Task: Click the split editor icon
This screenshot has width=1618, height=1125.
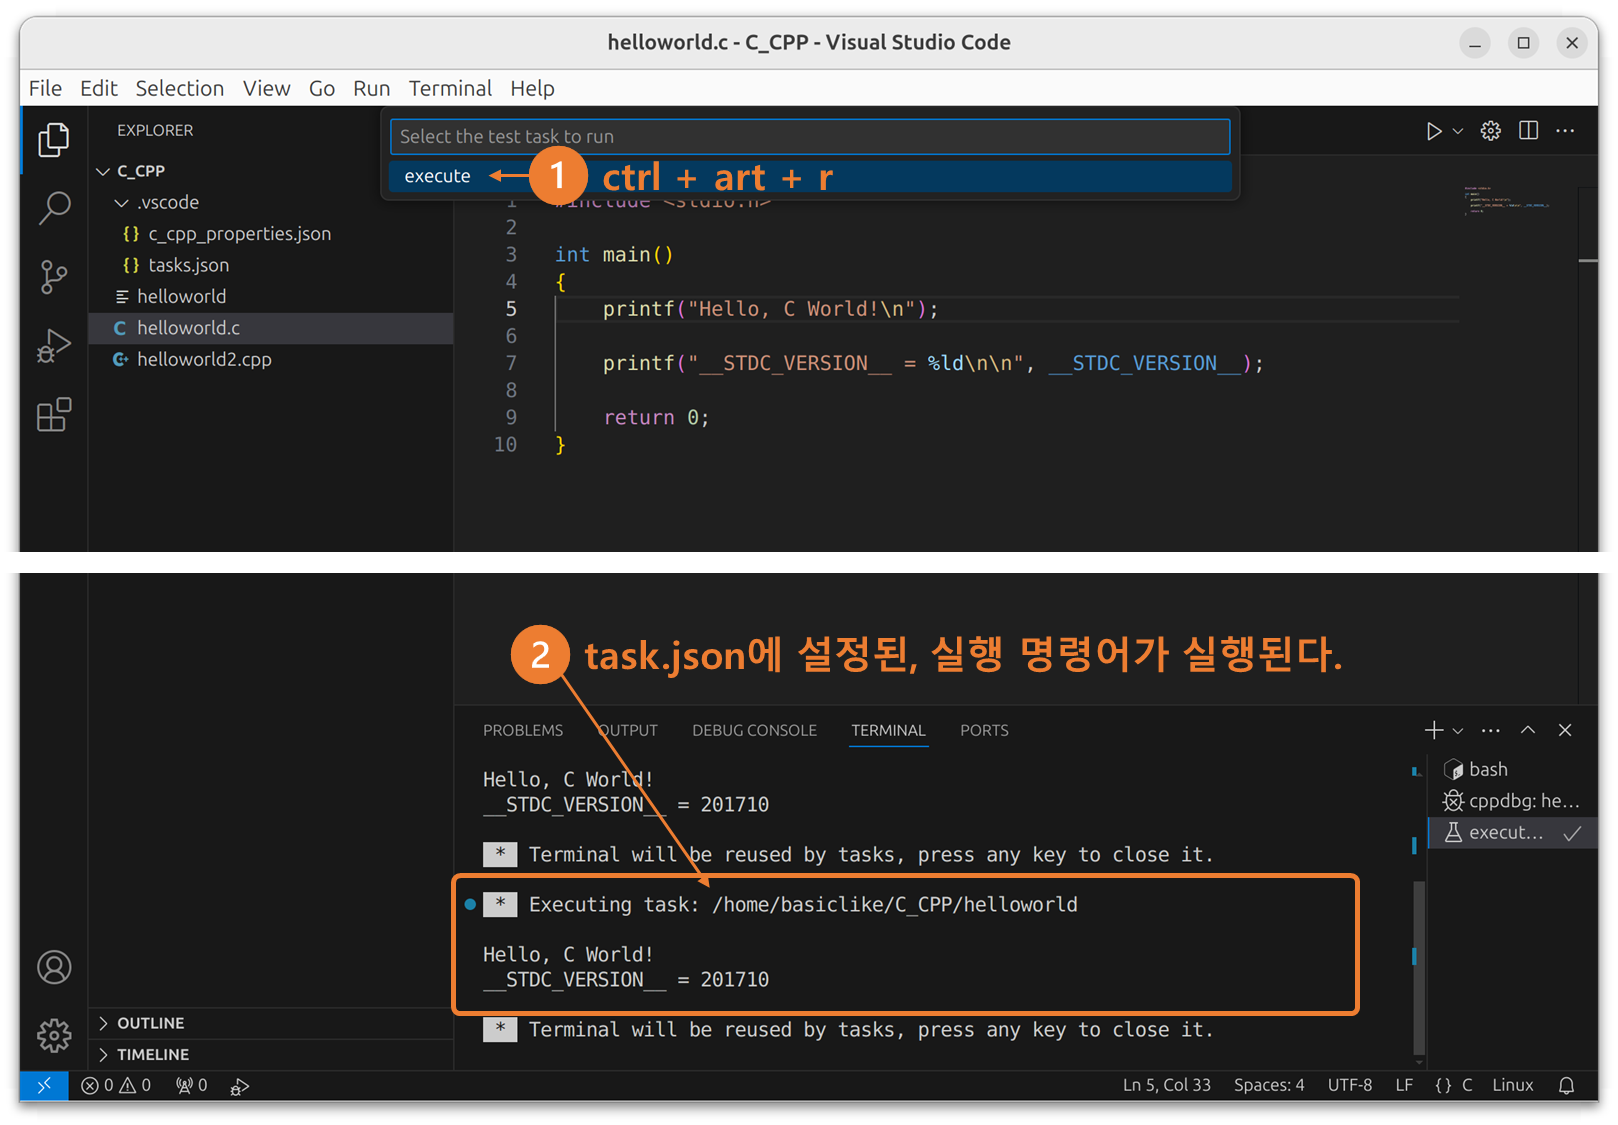Action: pos(1528,131)
